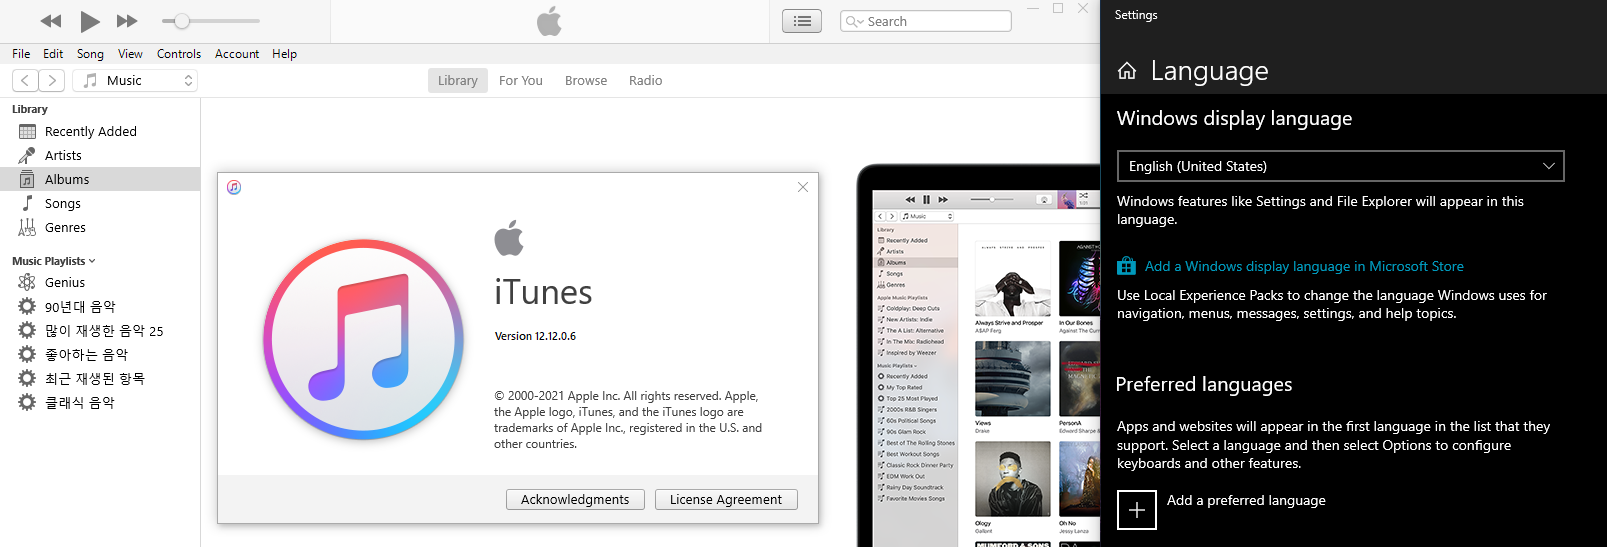Minimize the iTunes window
The height and width of the screenshot is (547, 1607).
(x=1033, y=8)
